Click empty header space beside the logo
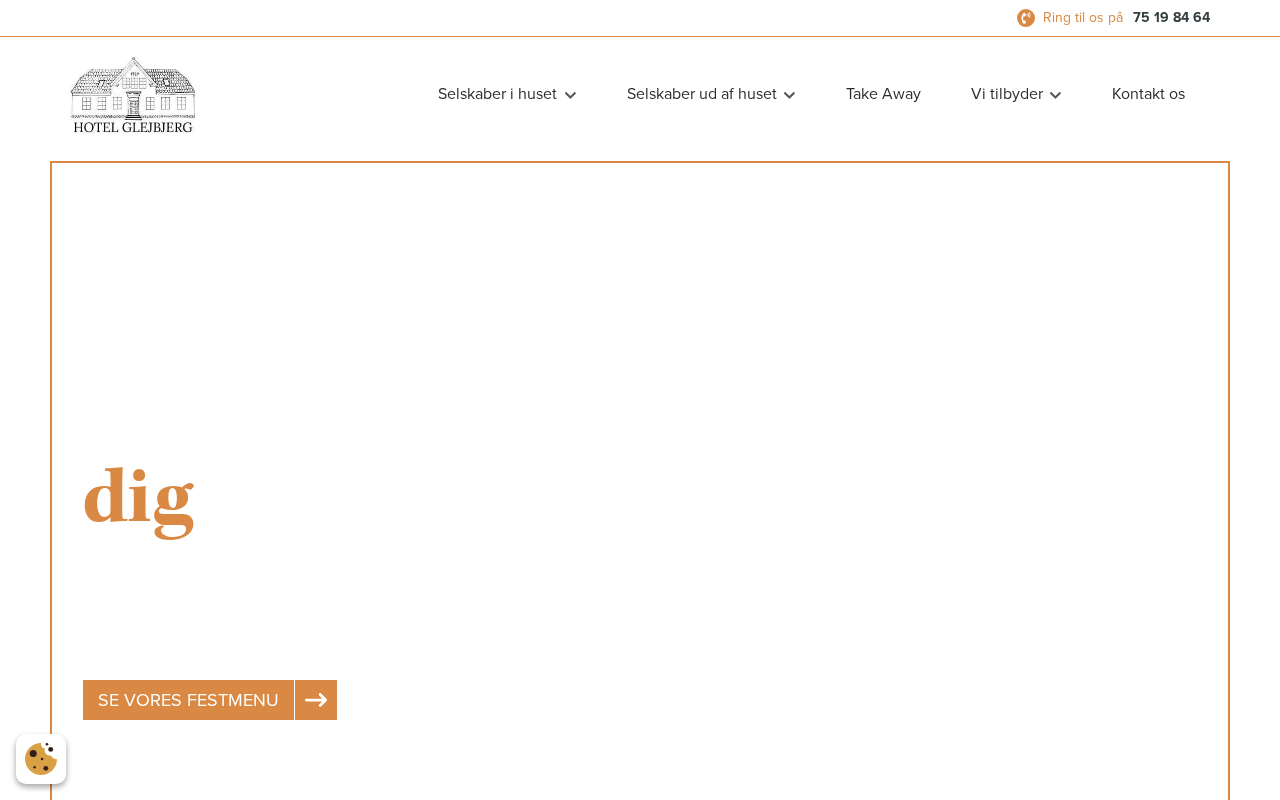The height and width of the screenshot is (800, 1280). pyautogui.click(x=310, y=95)
